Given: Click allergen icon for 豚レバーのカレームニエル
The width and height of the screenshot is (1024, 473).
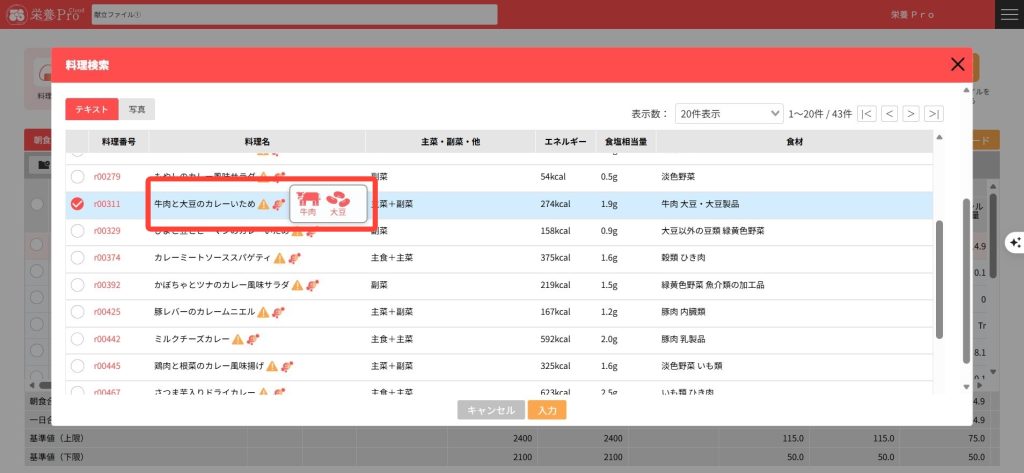Looking at the screenshot, I should tap(279, 312).
